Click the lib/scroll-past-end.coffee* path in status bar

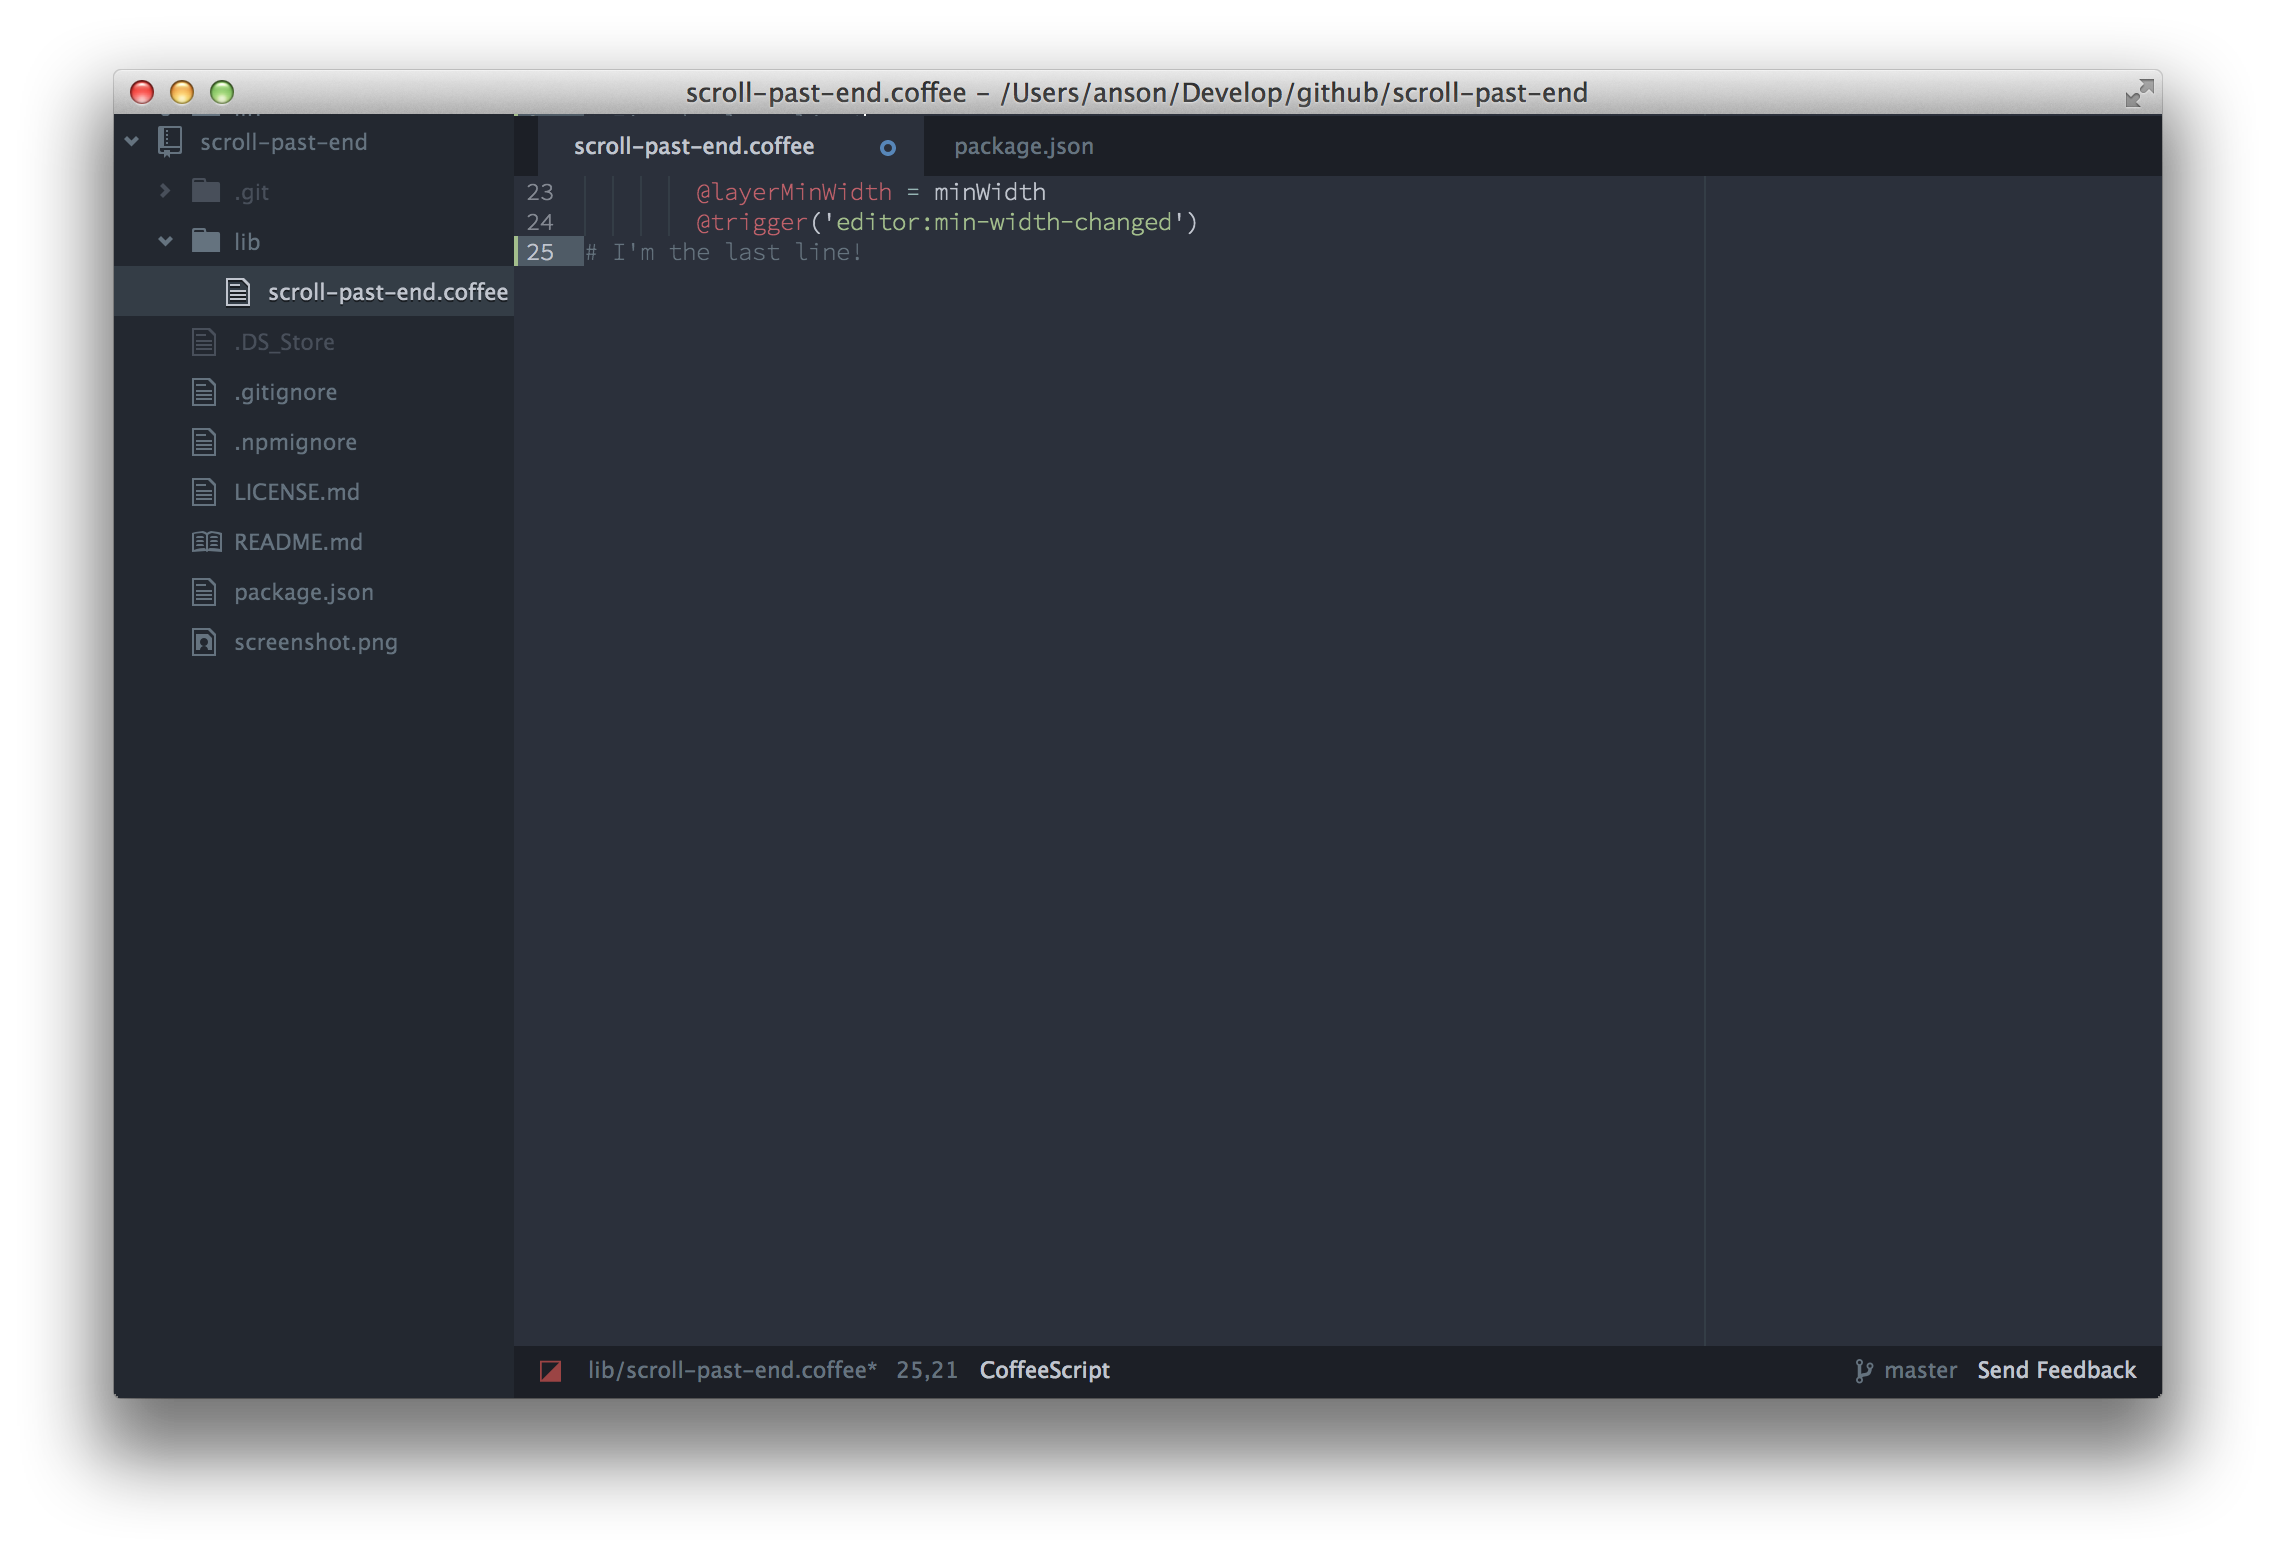pos(732,1370)
